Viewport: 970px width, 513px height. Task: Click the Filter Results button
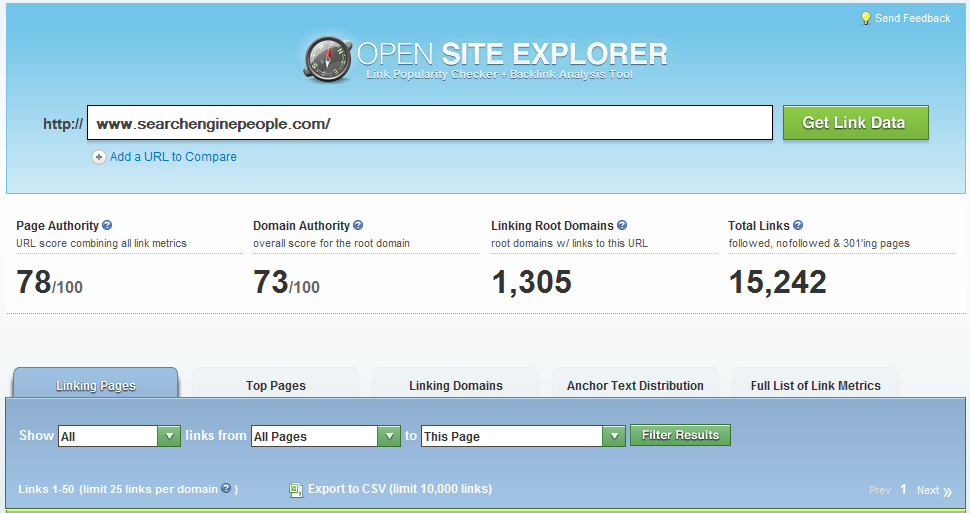680,435
